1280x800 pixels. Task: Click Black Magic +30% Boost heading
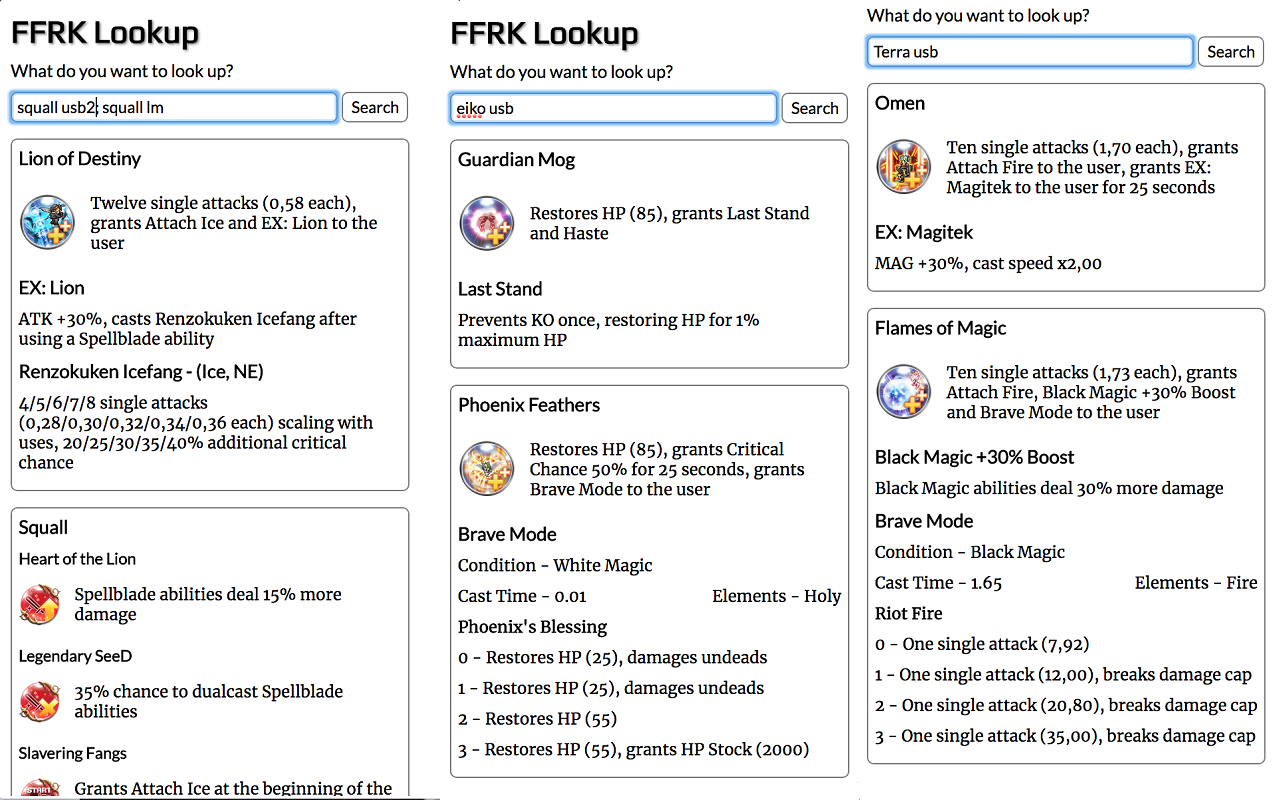[975, 457]
